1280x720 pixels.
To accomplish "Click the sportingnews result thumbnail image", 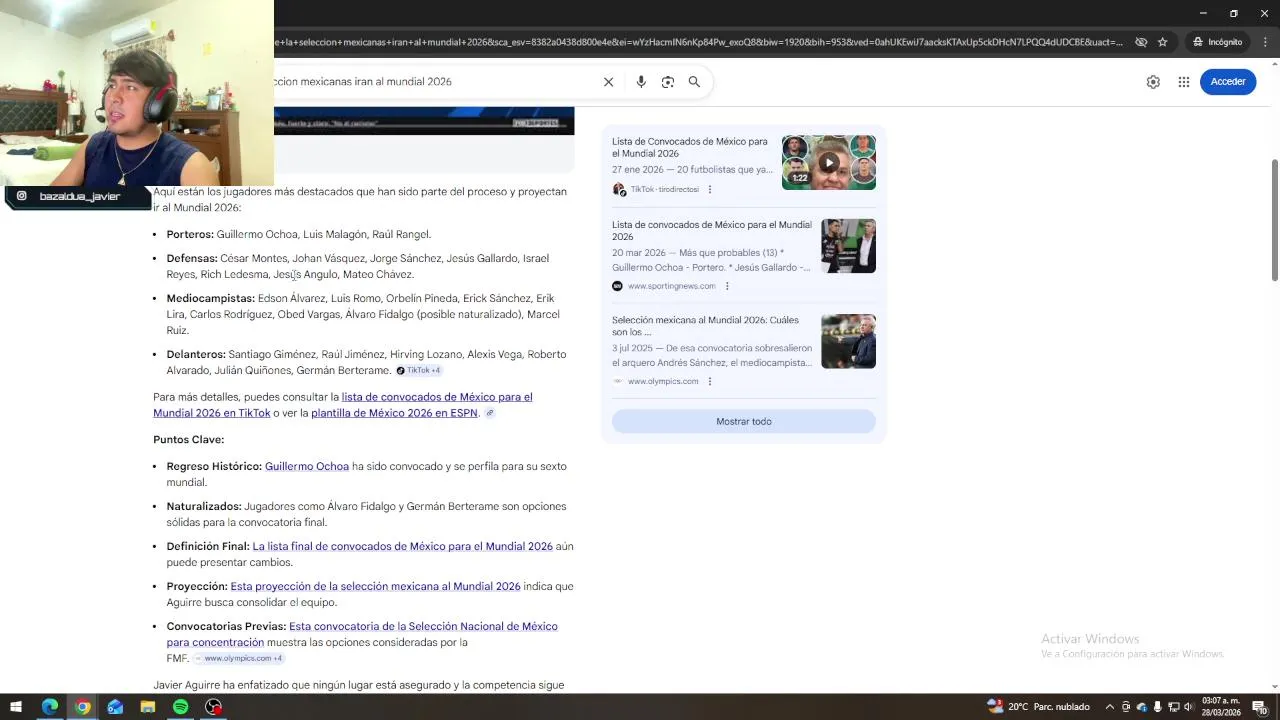I will [848, 246].
